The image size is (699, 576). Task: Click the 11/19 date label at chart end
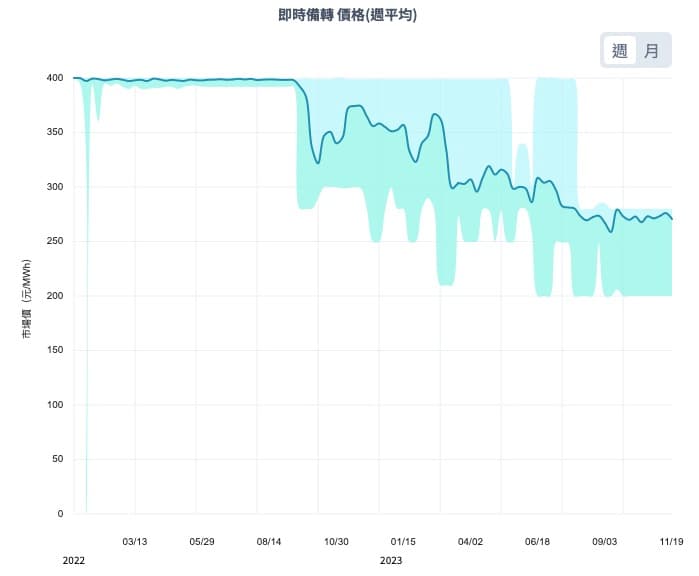671,541
